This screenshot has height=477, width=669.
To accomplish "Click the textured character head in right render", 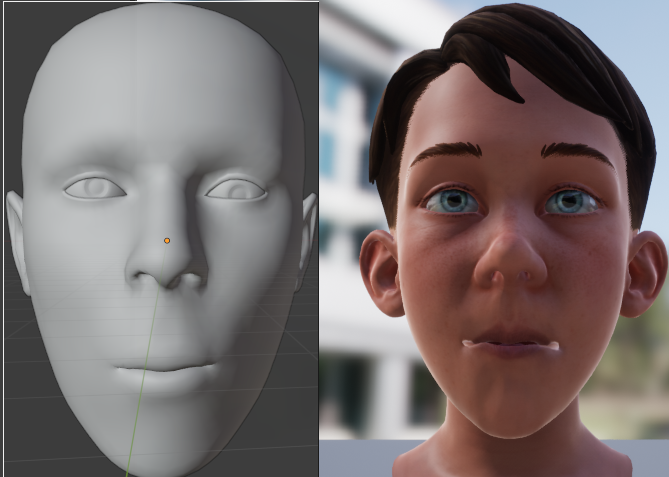I will [x=513, y=239].
